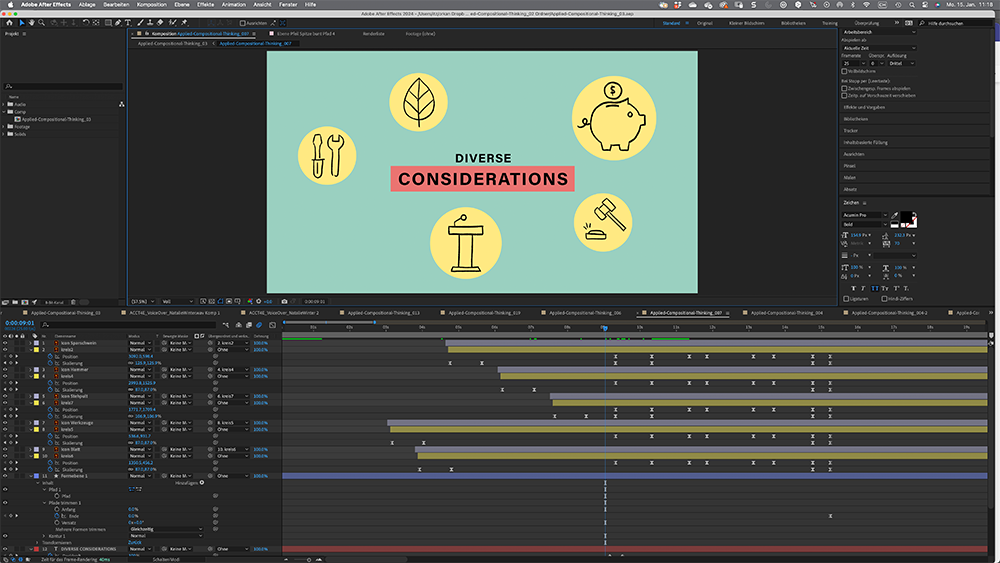Enable the Vollbildschirm checkbox
1000x563 pixels.
coord(844,71)
